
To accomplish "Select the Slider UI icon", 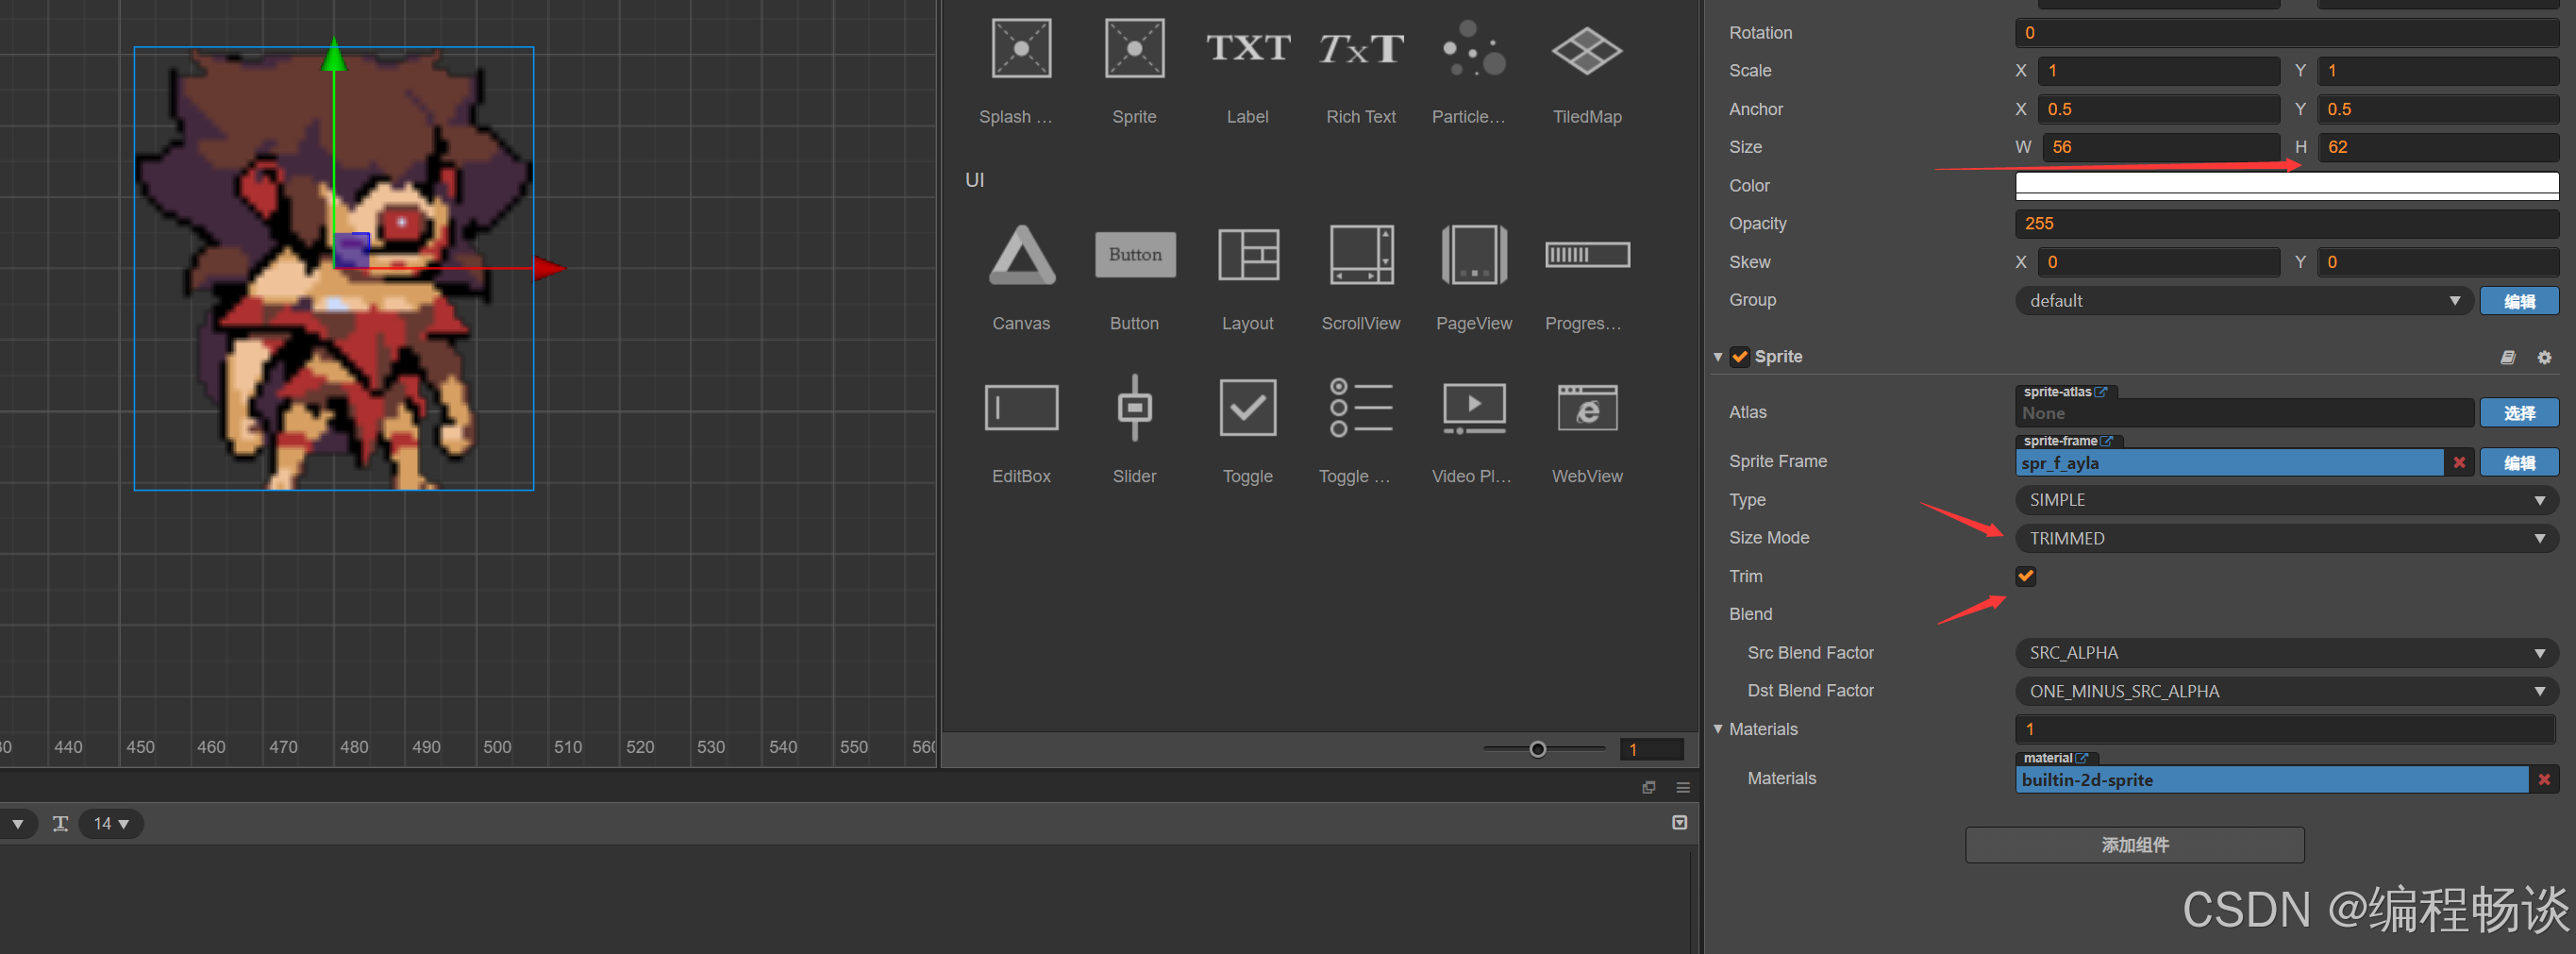I will [x=1134, y=407].
